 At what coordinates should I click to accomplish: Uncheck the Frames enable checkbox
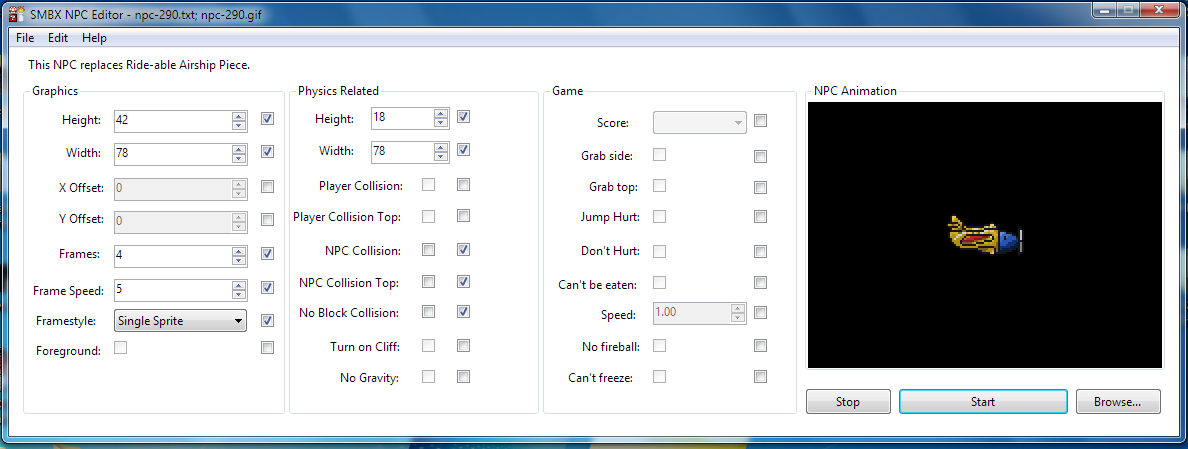(x=267, y=254)
